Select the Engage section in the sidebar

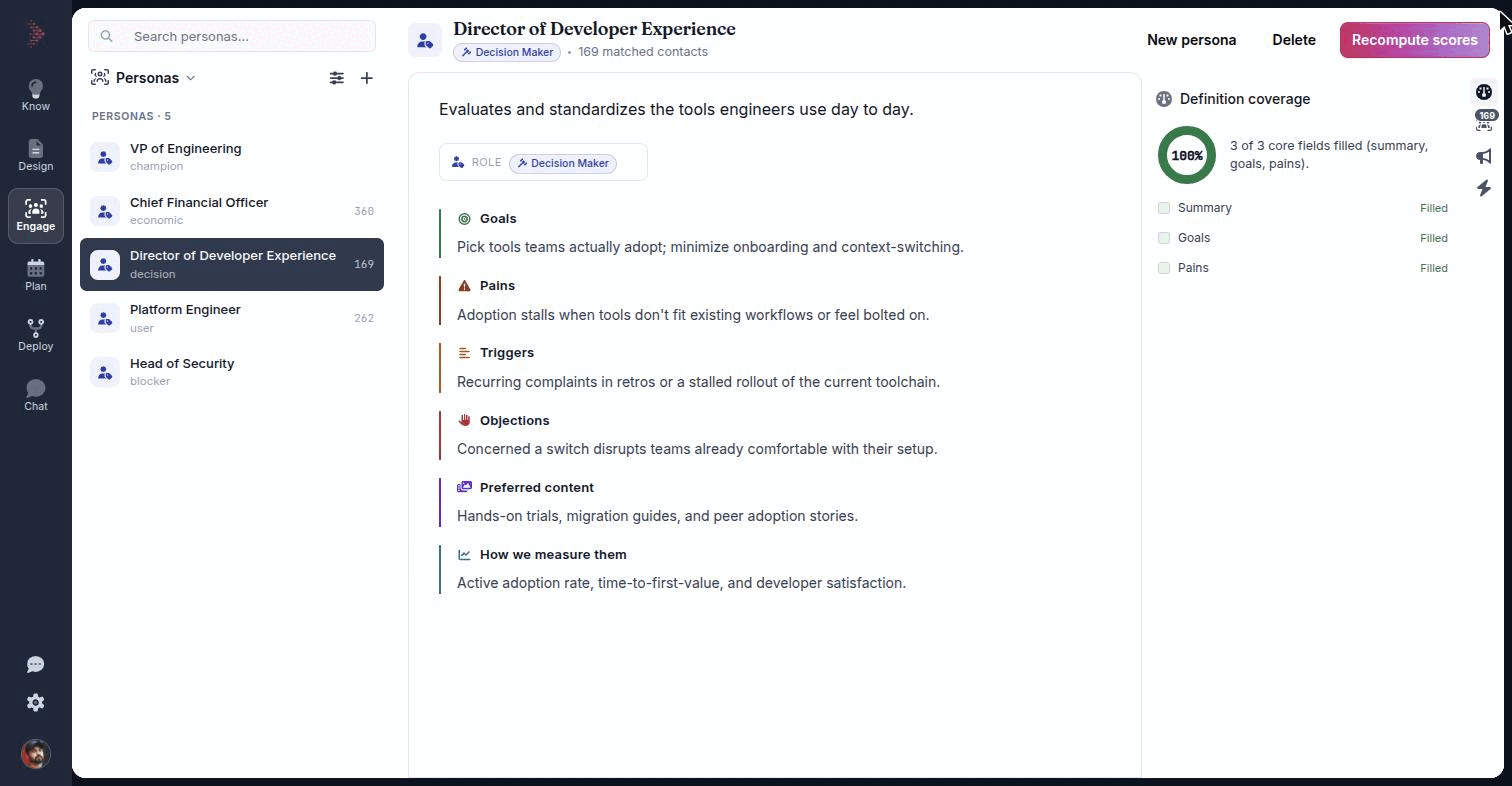coord(36,215)
